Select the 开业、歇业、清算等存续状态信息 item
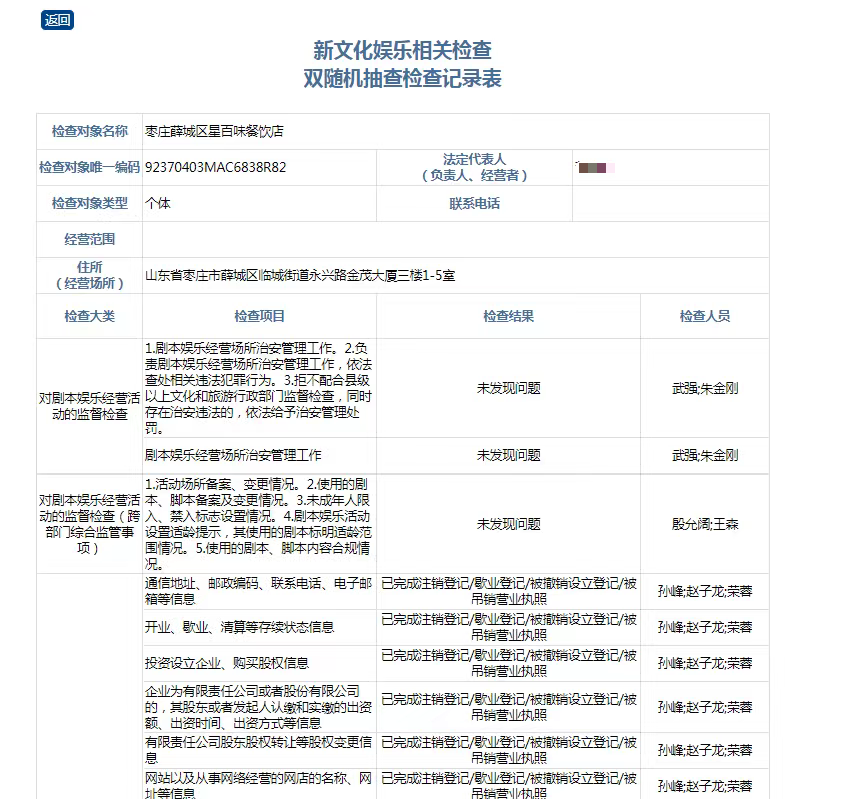Viewport: 868px width, 799px height. [x=239, y=627]
